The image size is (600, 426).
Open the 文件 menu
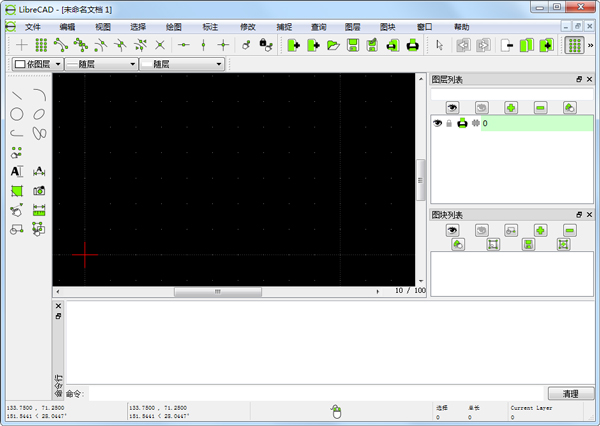[x=33, y=27]
